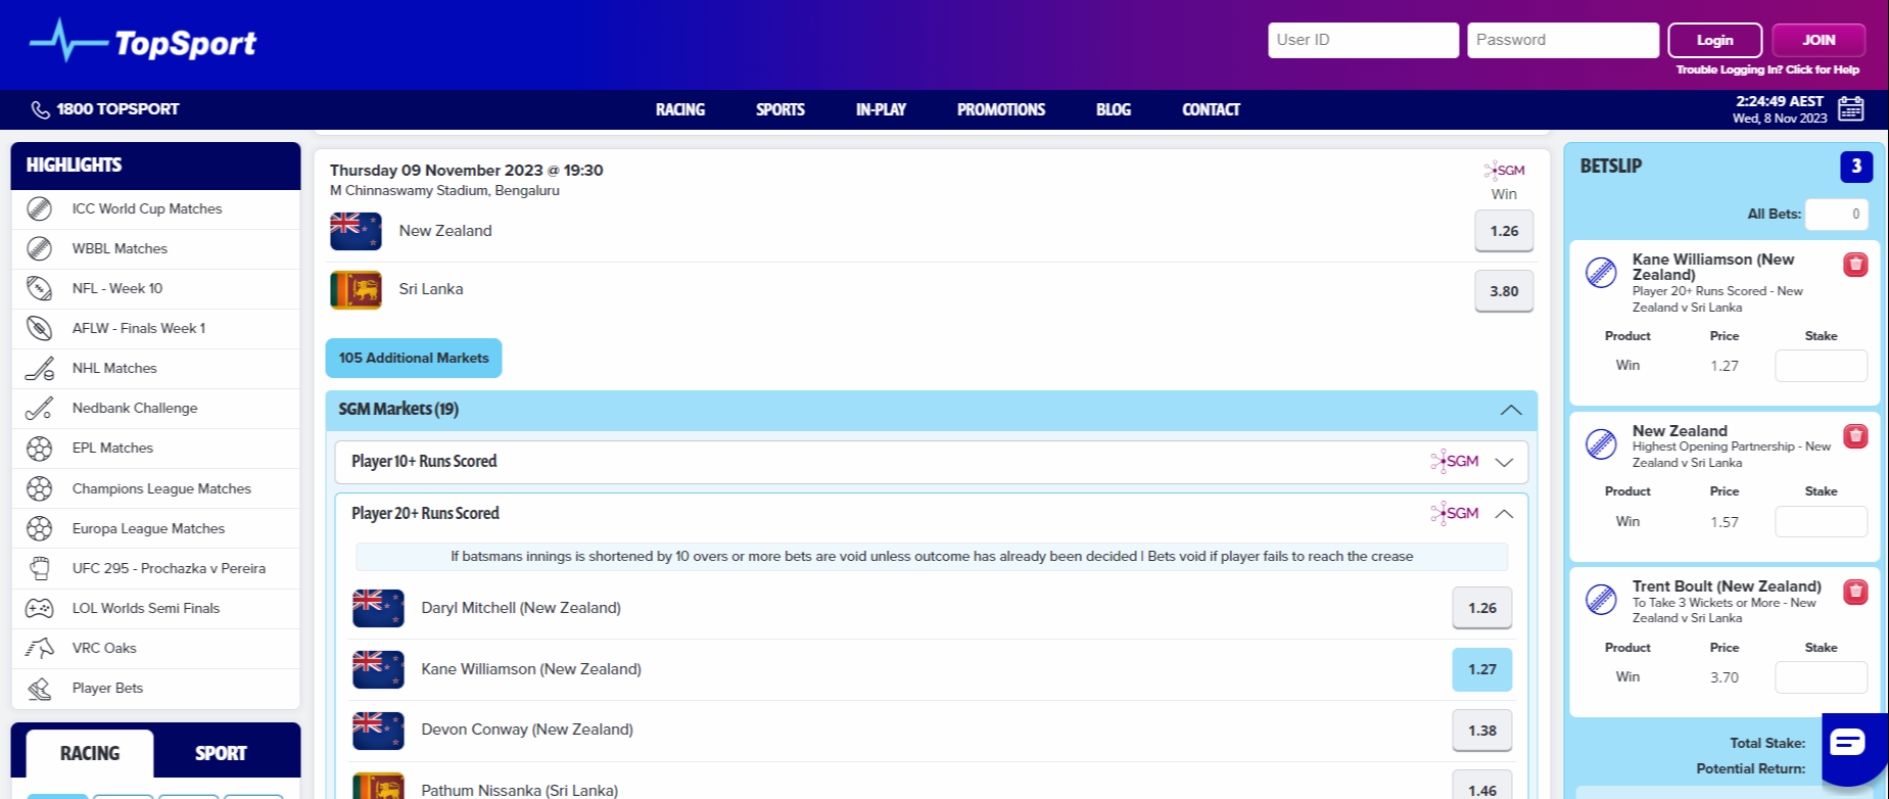1889x799 pixels.
Task: Click the SGM icon in Player 20+ Runs Scored
Action: 1455,513
